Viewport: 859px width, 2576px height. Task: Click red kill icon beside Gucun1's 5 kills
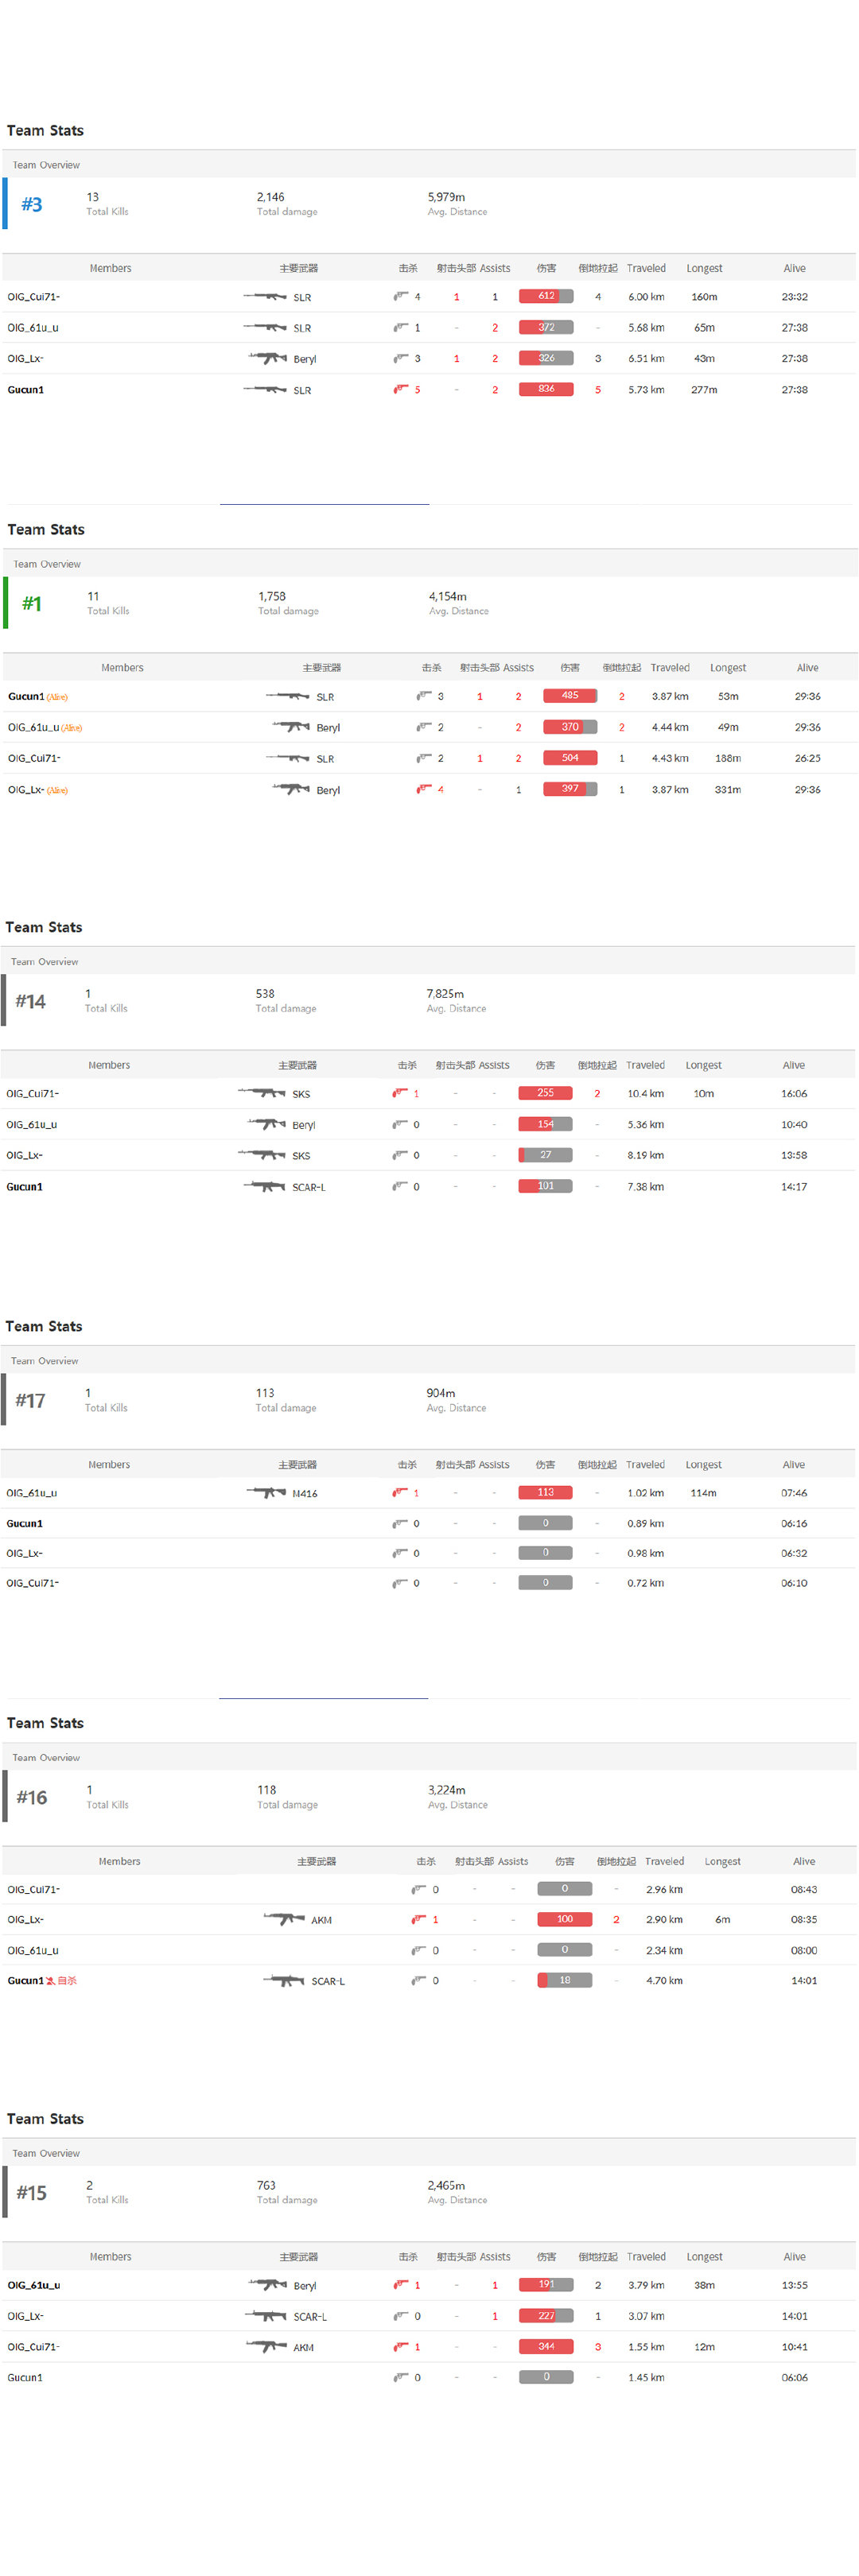pos(401,389)
